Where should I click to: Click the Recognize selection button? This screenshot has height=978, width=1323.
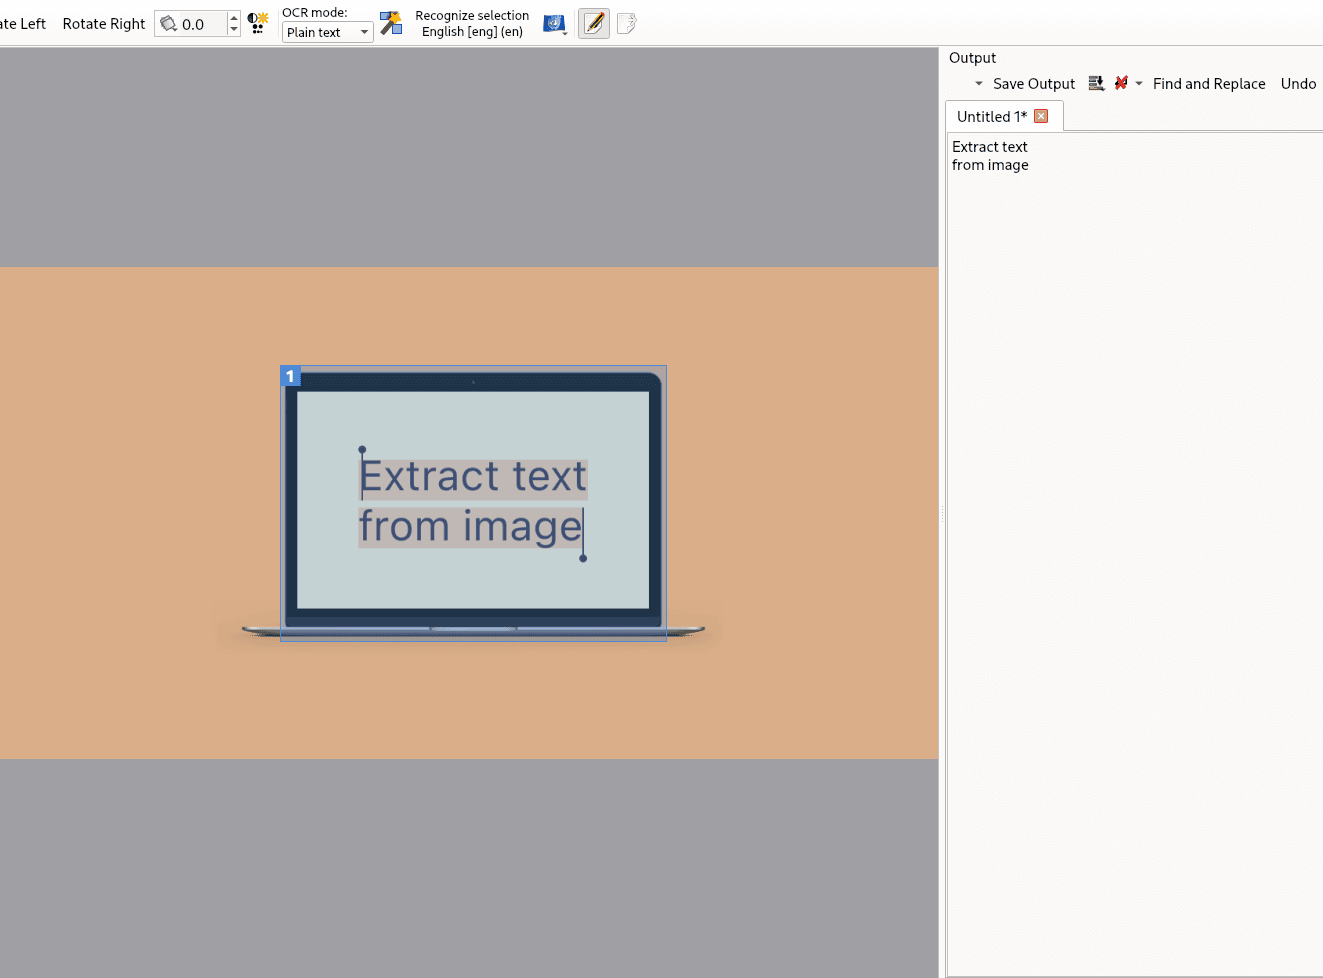click(x=472, y=23)
